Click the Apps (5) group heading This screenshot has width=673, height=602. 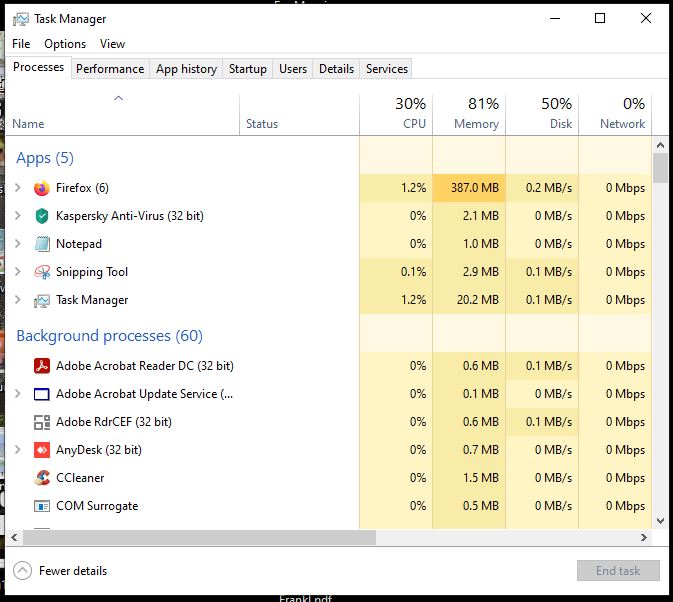pyautogui.click(x=45, y=158)
